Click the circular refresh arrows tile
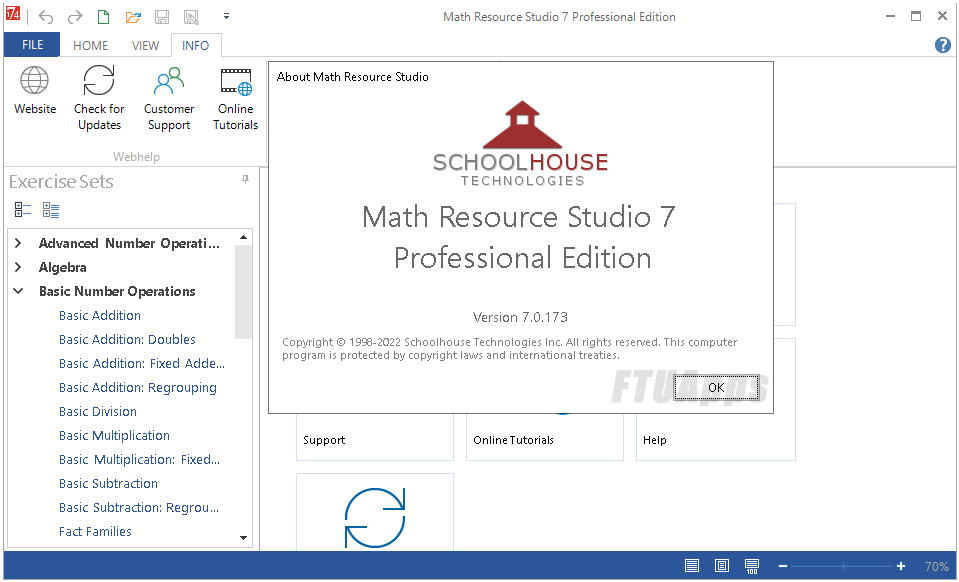The image size is (959, 582). [375, 512]
